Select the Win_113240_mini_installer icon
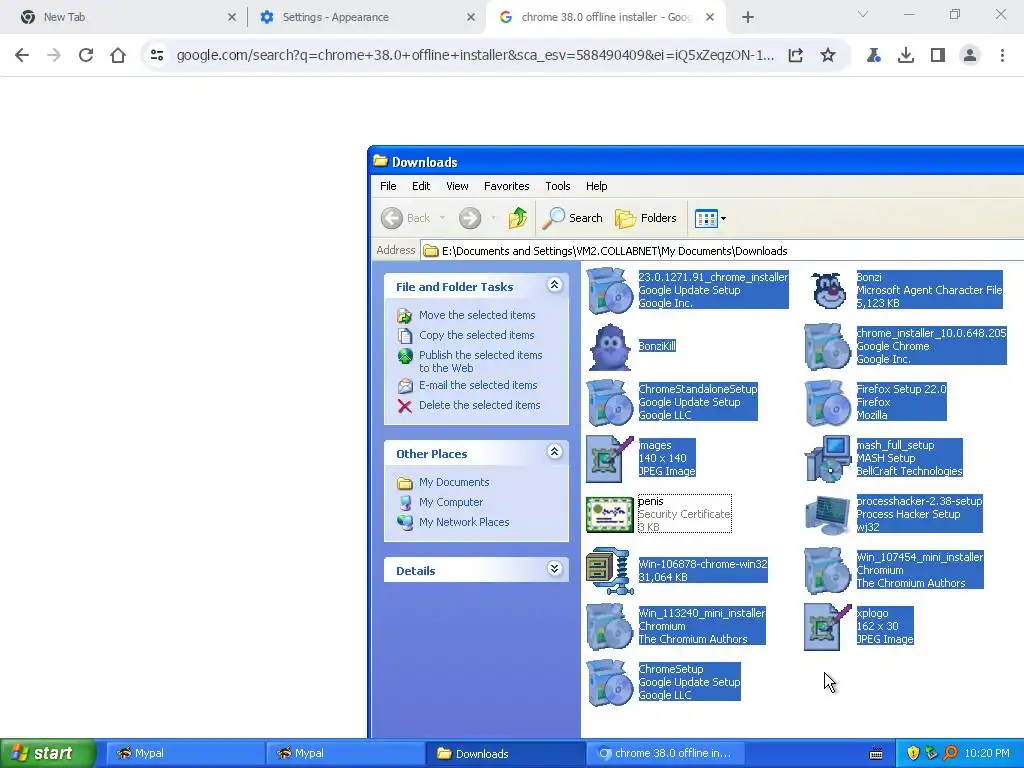 610,627
